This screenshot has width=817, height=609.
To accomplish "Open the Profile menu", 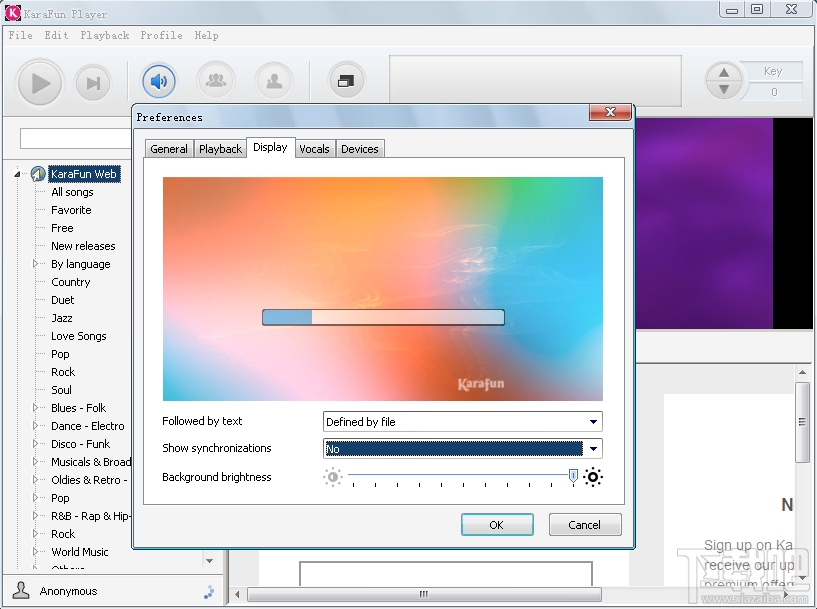I will [x=161, y=35].
